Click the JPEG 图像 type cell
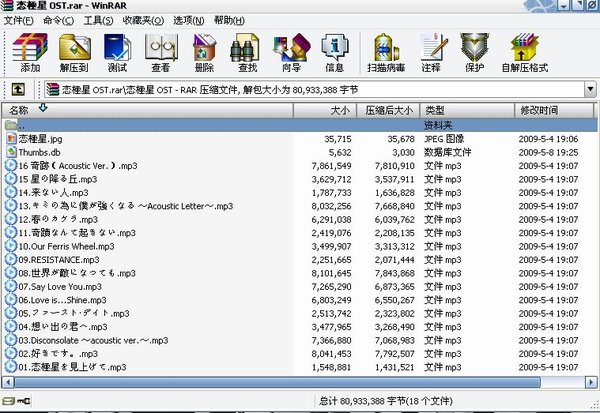This screenshot has width=600, height=413. click(x=444, y=139)
